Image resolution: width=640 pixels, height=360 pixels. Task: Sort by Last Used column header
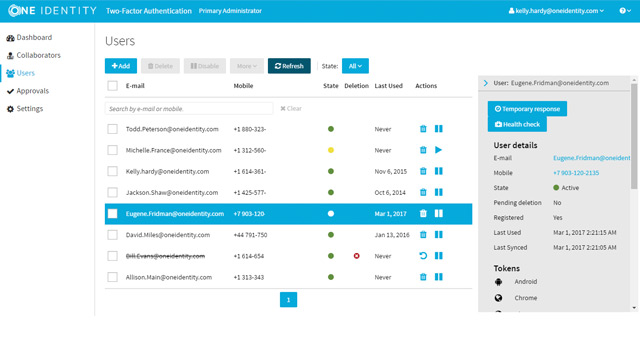[x=388, y=86]
